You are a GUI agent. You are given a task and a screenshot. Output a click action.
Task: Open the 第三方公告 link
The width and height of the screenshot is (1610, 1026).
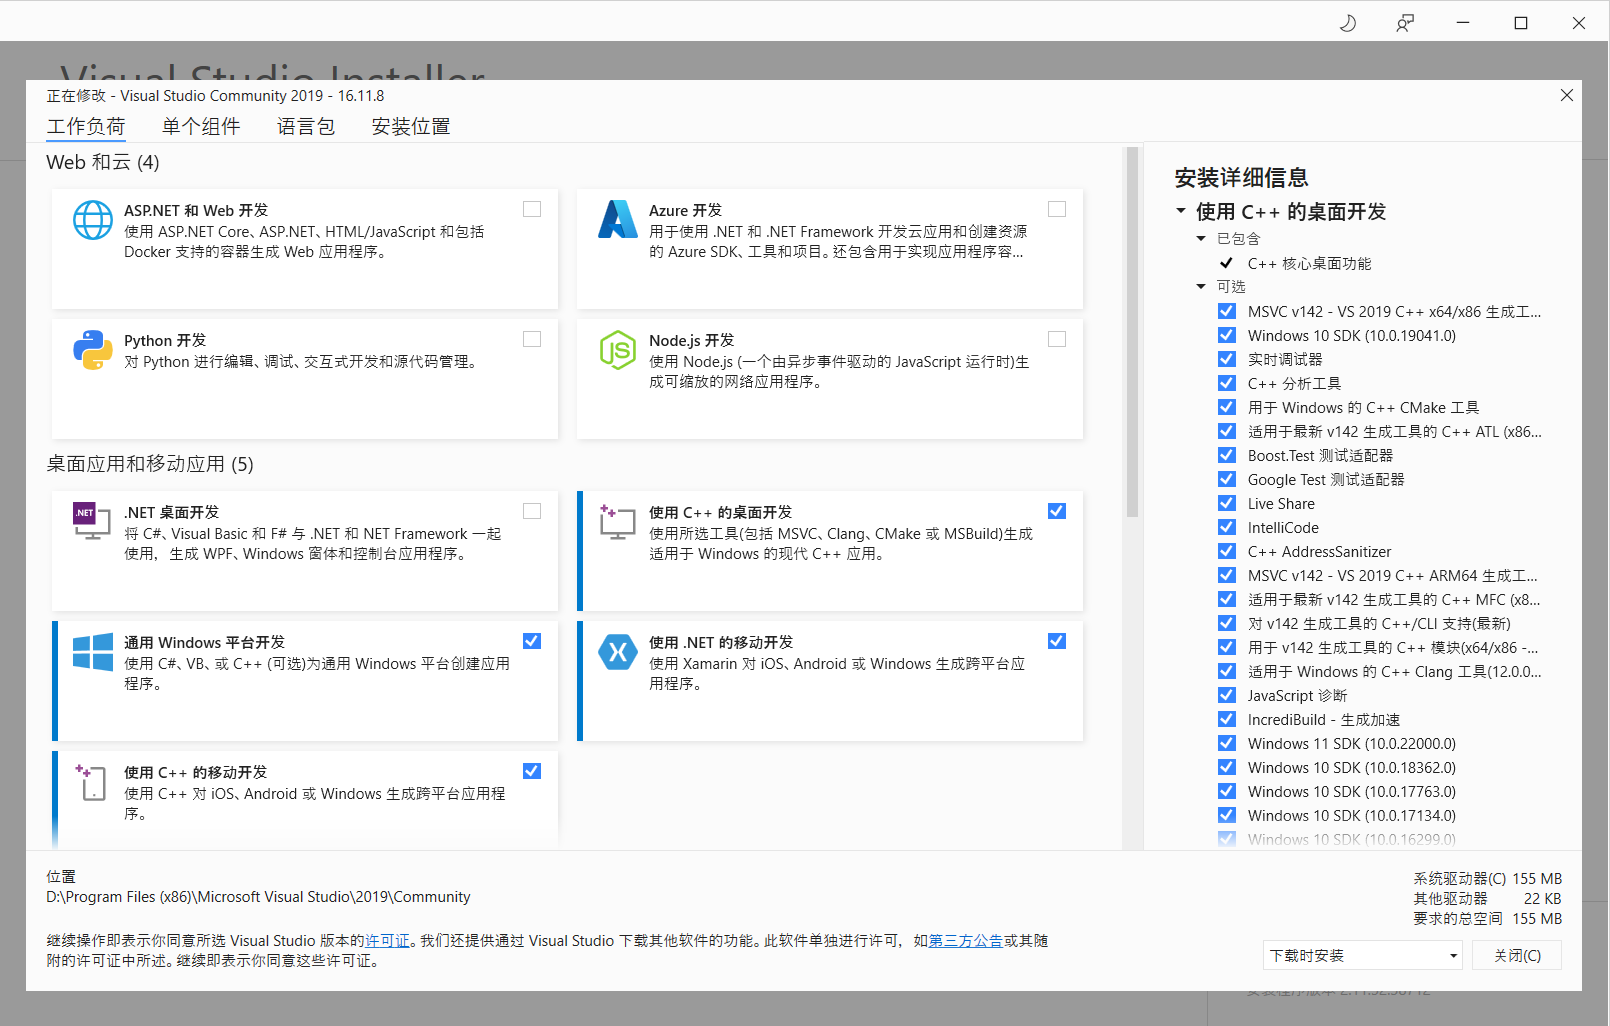[966, 940]
